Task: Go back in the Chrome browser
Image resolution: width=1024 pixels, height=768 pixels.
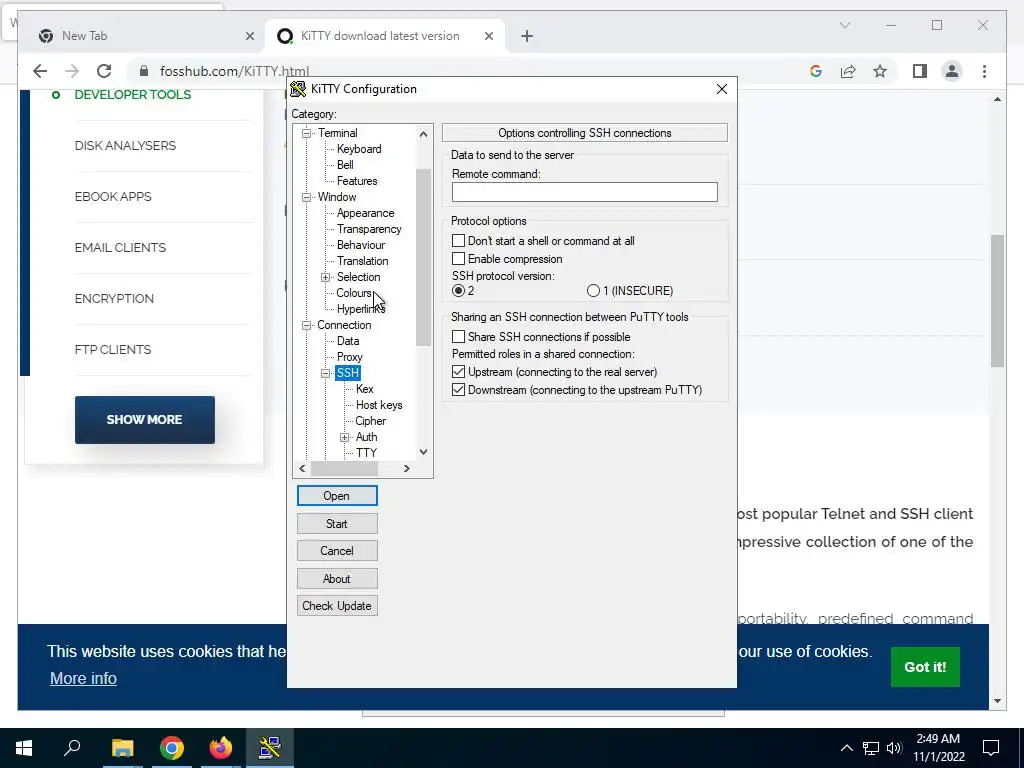Action: coord(40,71)
